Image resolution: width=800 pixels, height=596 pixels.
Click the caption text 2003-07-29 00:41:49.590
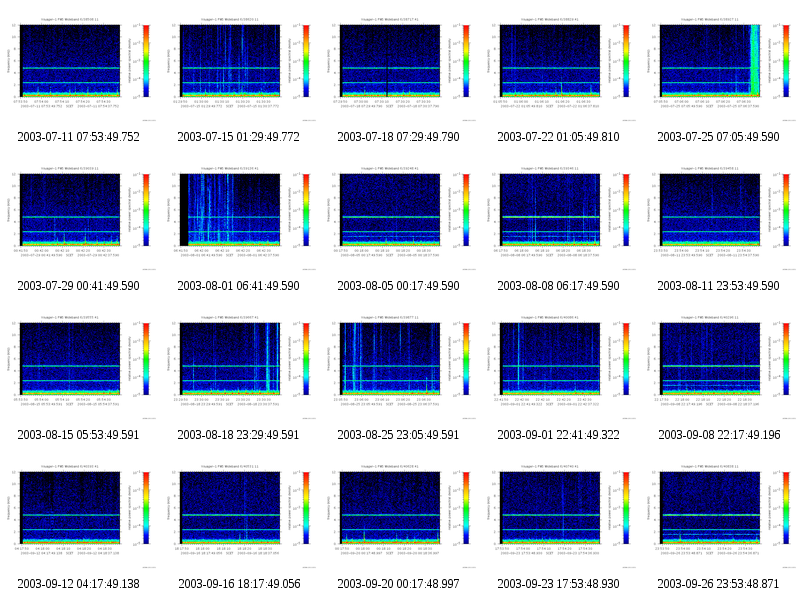pos(78,286)
